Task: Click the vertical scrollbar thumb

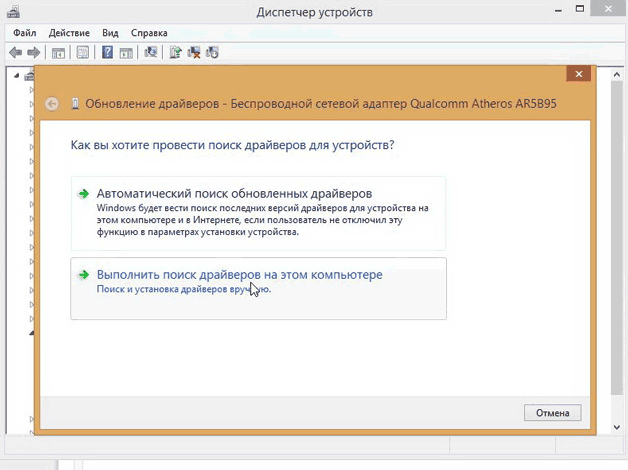Action: tap(617, 238)
